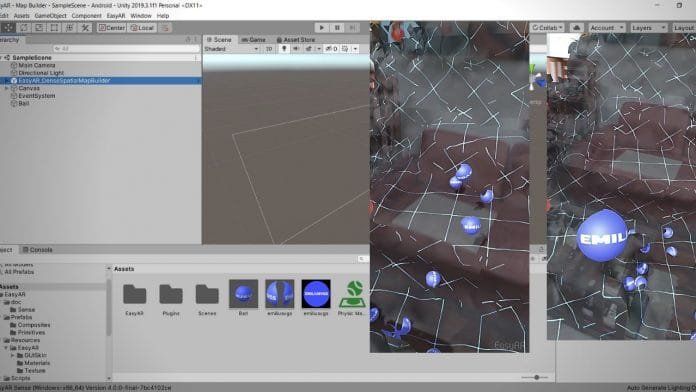Image resolution: width=696 pixels, height=392 pixels.
Task: Expand the GUISkin folder arrow
Action: 12,356
